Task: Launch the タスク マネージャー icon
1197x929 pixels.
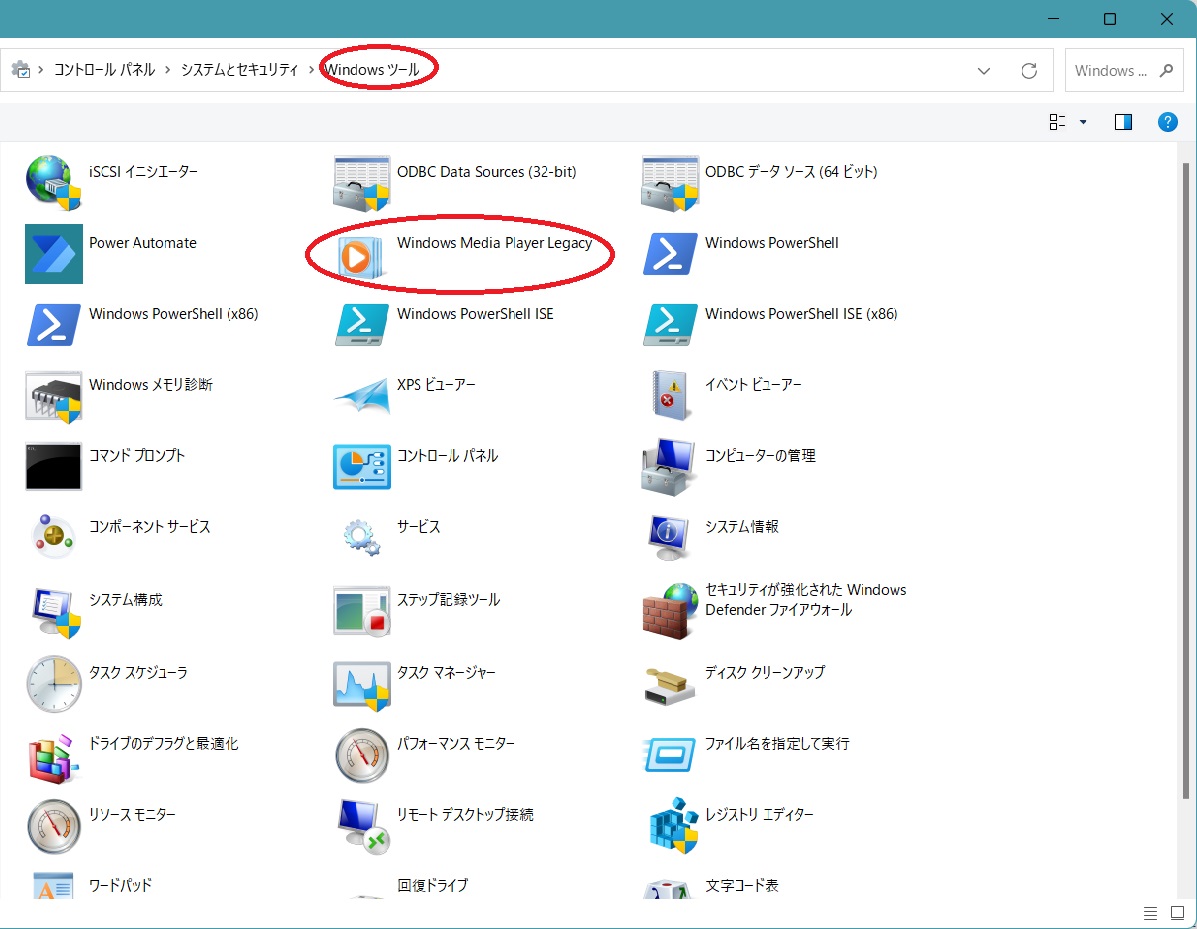Action: (361, 685)
